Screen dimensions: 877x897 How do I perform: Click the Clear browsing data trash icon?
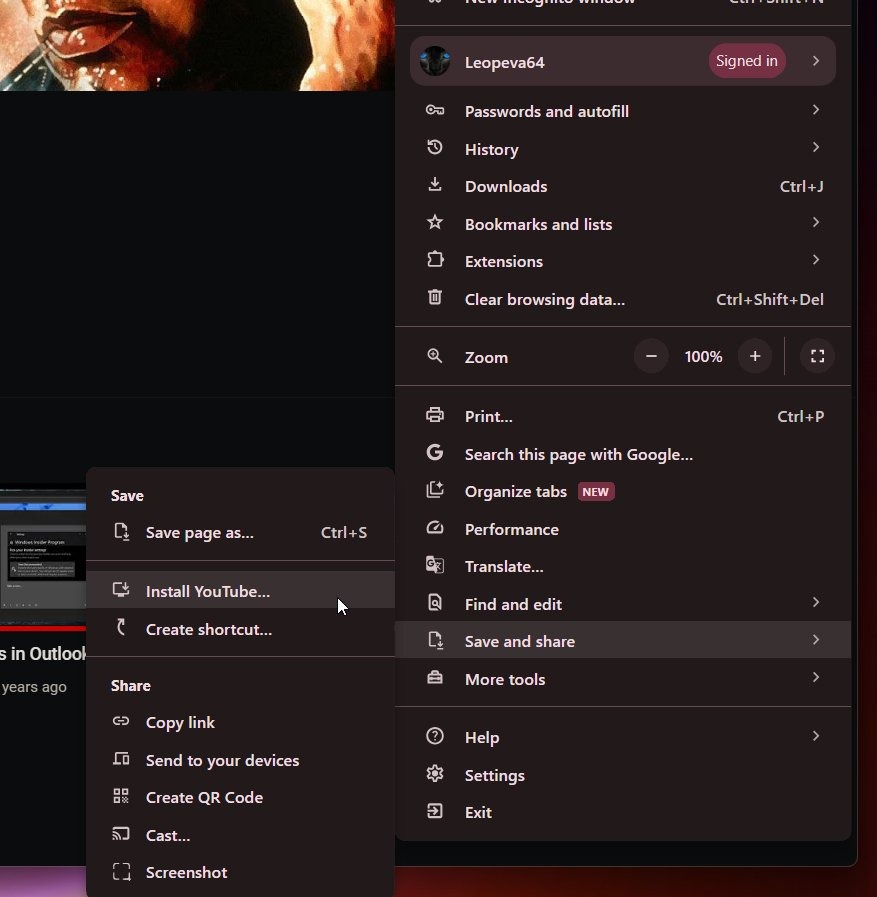point(435,297)
